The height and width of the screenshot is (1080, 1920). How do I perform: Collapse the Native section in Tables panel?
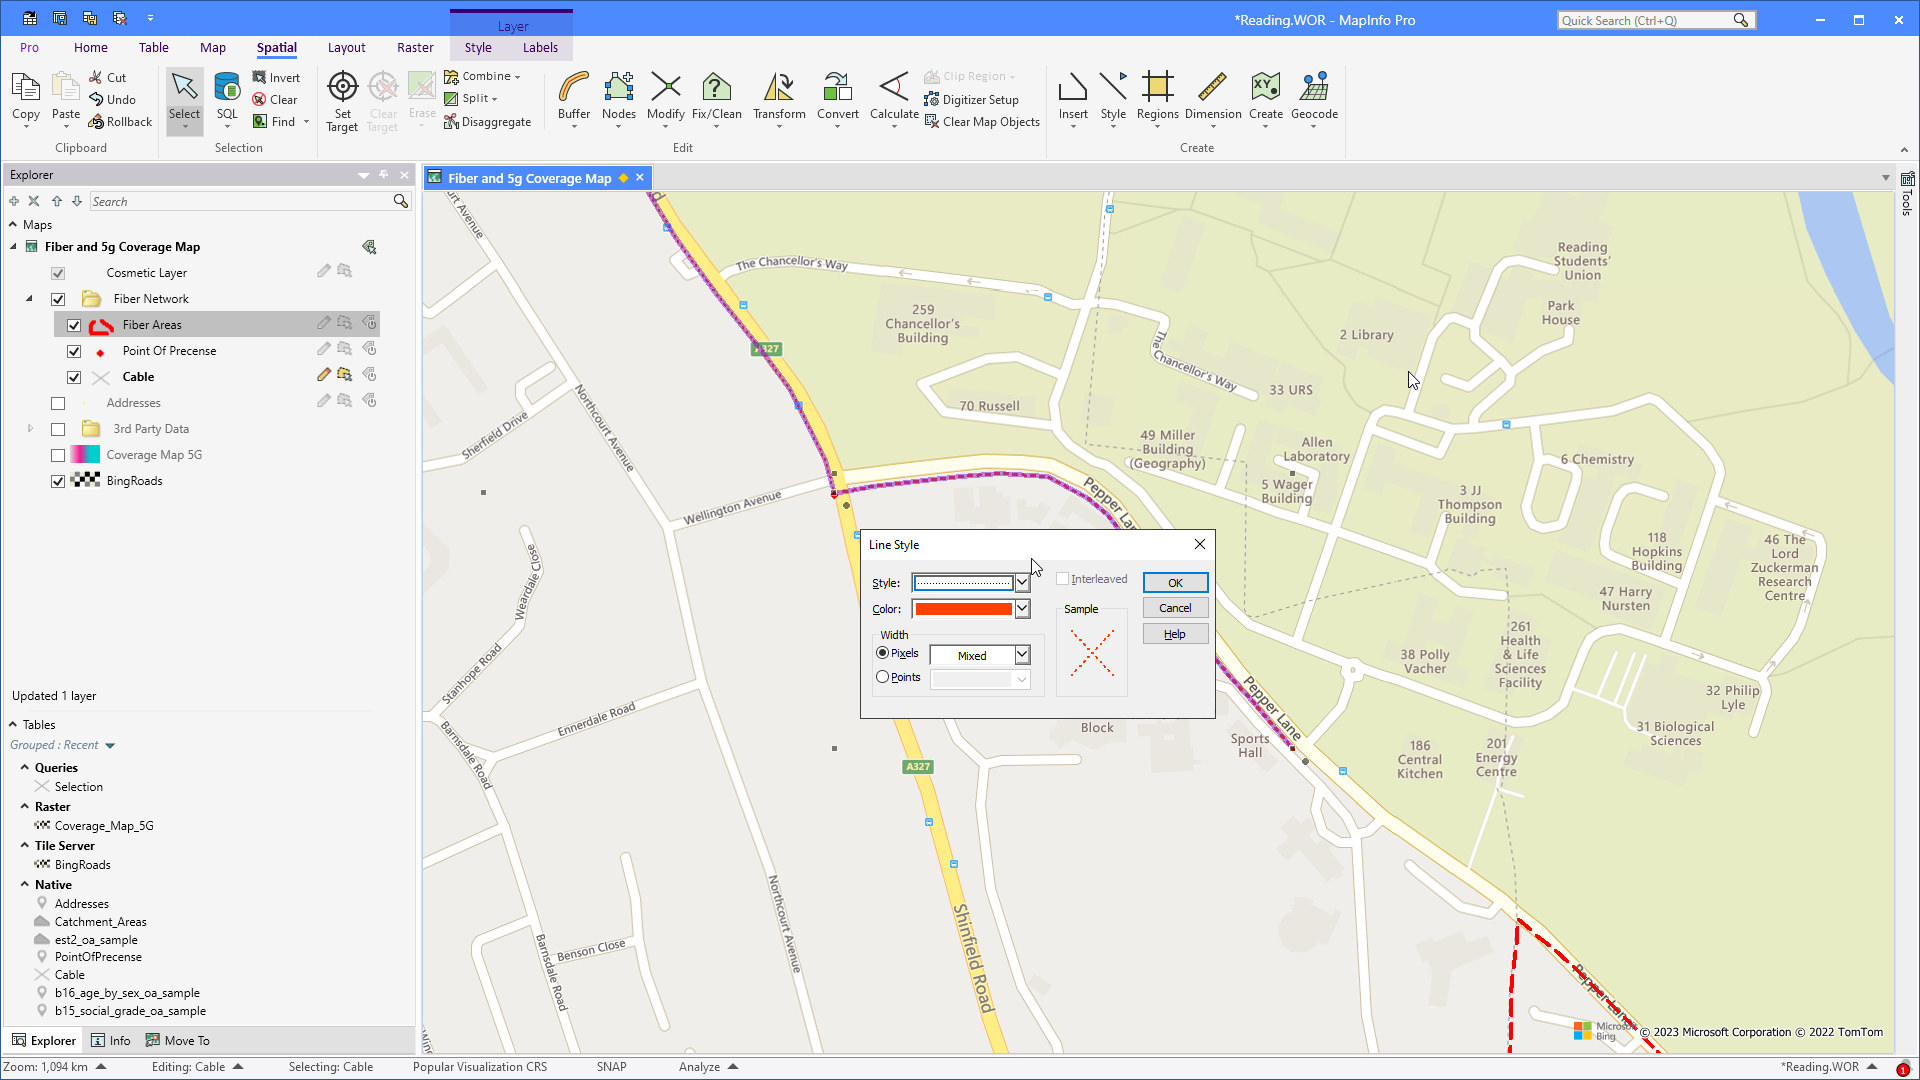pos(25,884)
